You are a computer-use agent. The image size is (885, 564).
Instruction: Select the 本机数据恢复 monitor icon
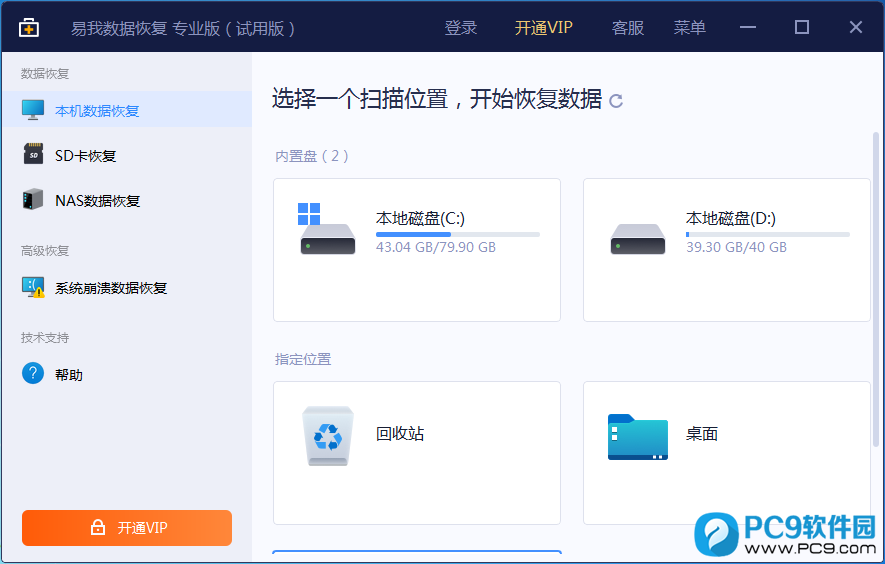pyautogui.click(x=33, y=110)
